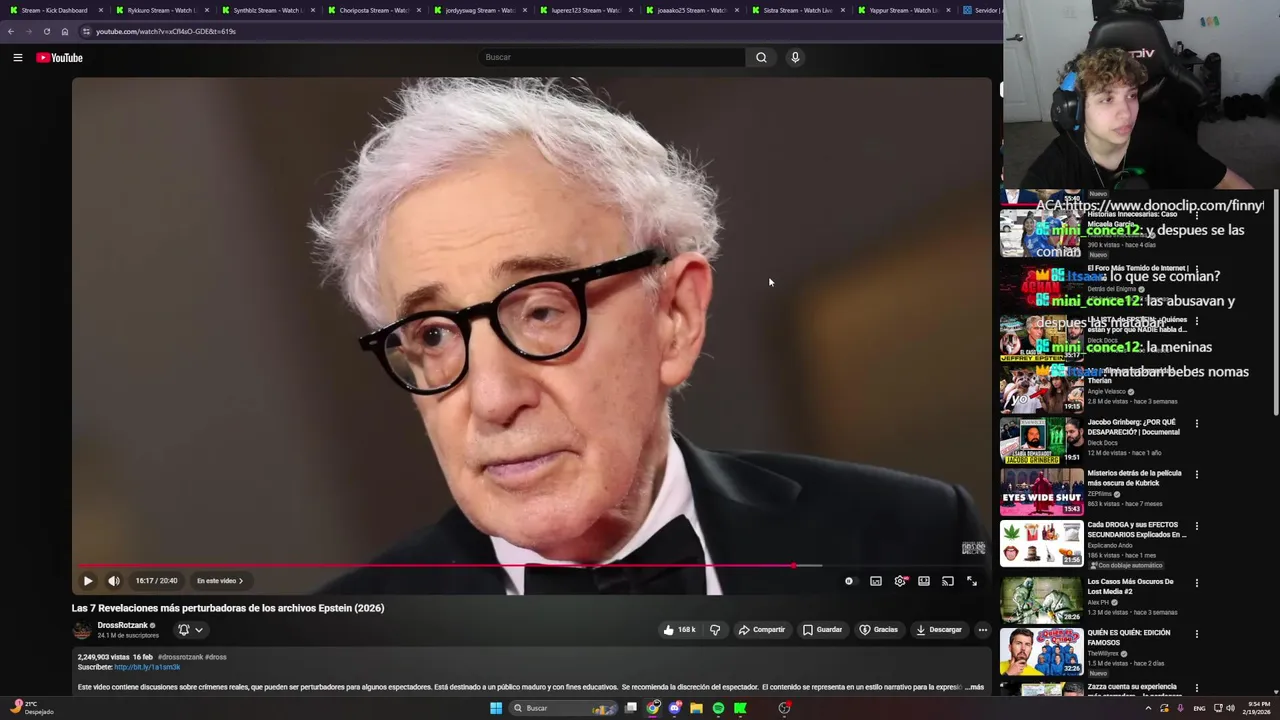Viewport: 1280px width, 720px height.
Task: Switch to the Choriposta Stream tab
Action: pyautogui.click(x=372, y=10)
